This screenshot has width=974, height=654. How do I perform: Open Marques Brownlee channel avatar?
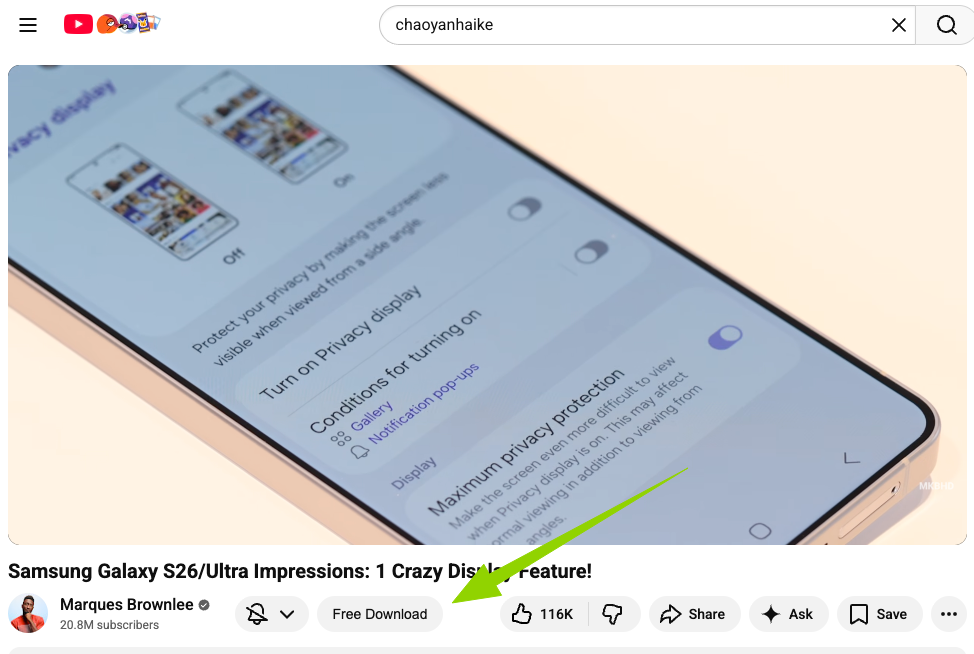tap(28, 614)
